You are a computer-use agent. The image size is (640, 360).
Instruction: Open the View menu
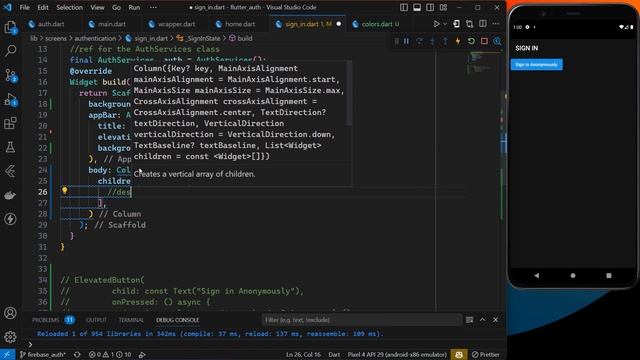(97, 7)
